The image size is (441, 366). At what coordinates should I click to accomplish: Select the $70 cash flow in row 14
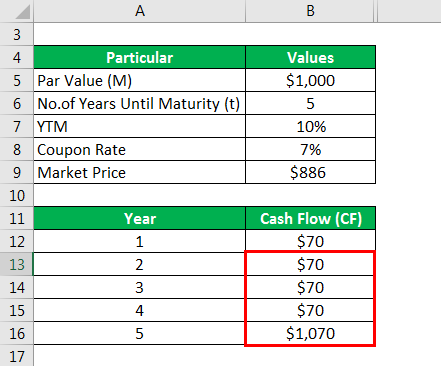310,287
